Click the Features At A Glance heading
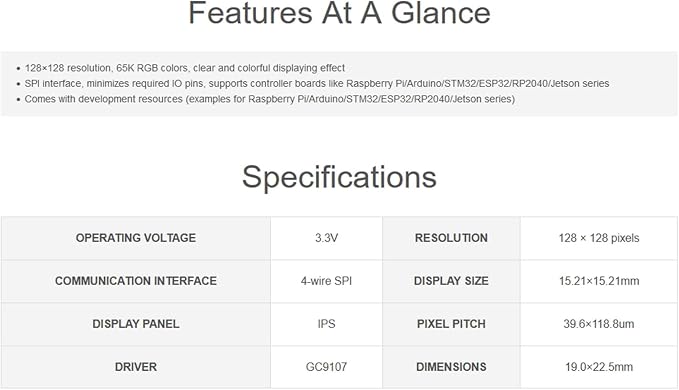 pyautogui.click(x=339, y=13)
